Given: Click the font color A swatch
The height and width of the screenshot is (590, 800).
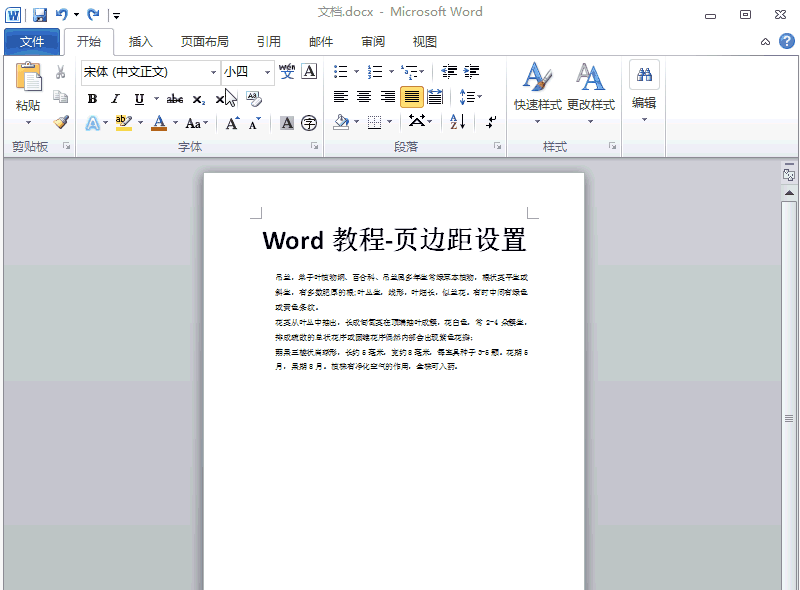Looking at the screenshot, I should (159, 123).
